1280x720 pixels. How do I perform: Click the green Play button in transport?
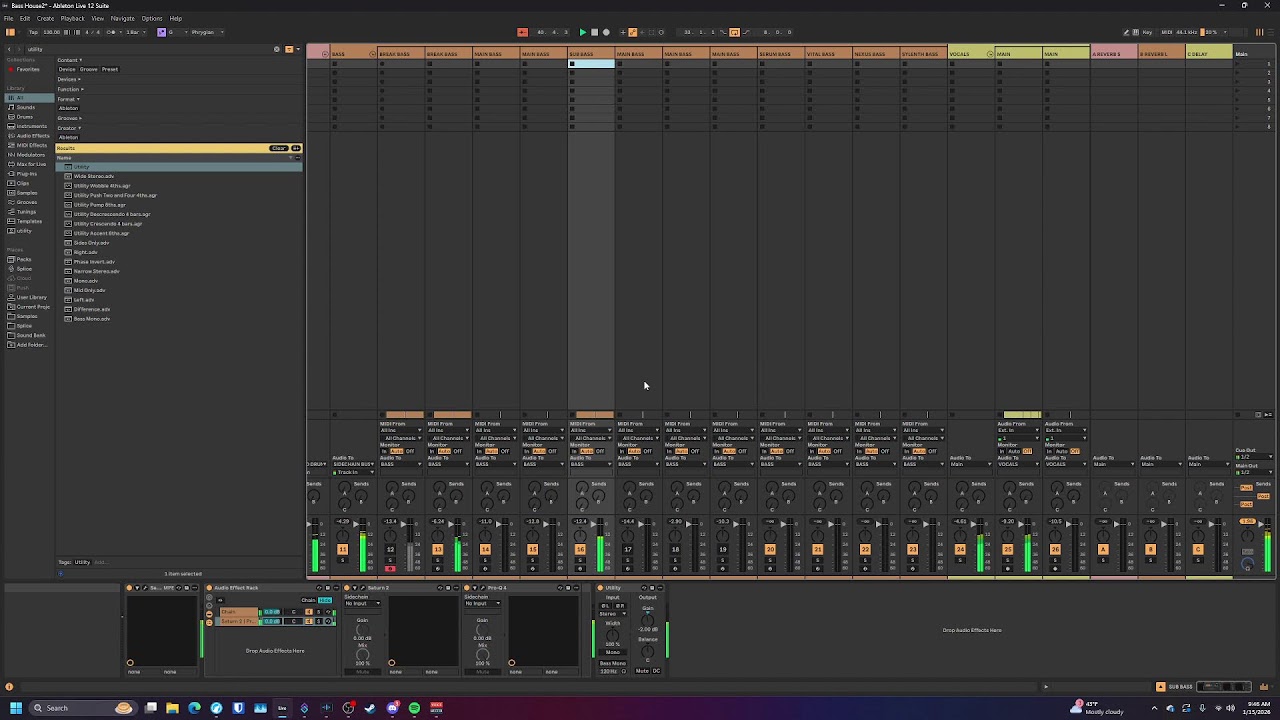[x=582, y=32]
